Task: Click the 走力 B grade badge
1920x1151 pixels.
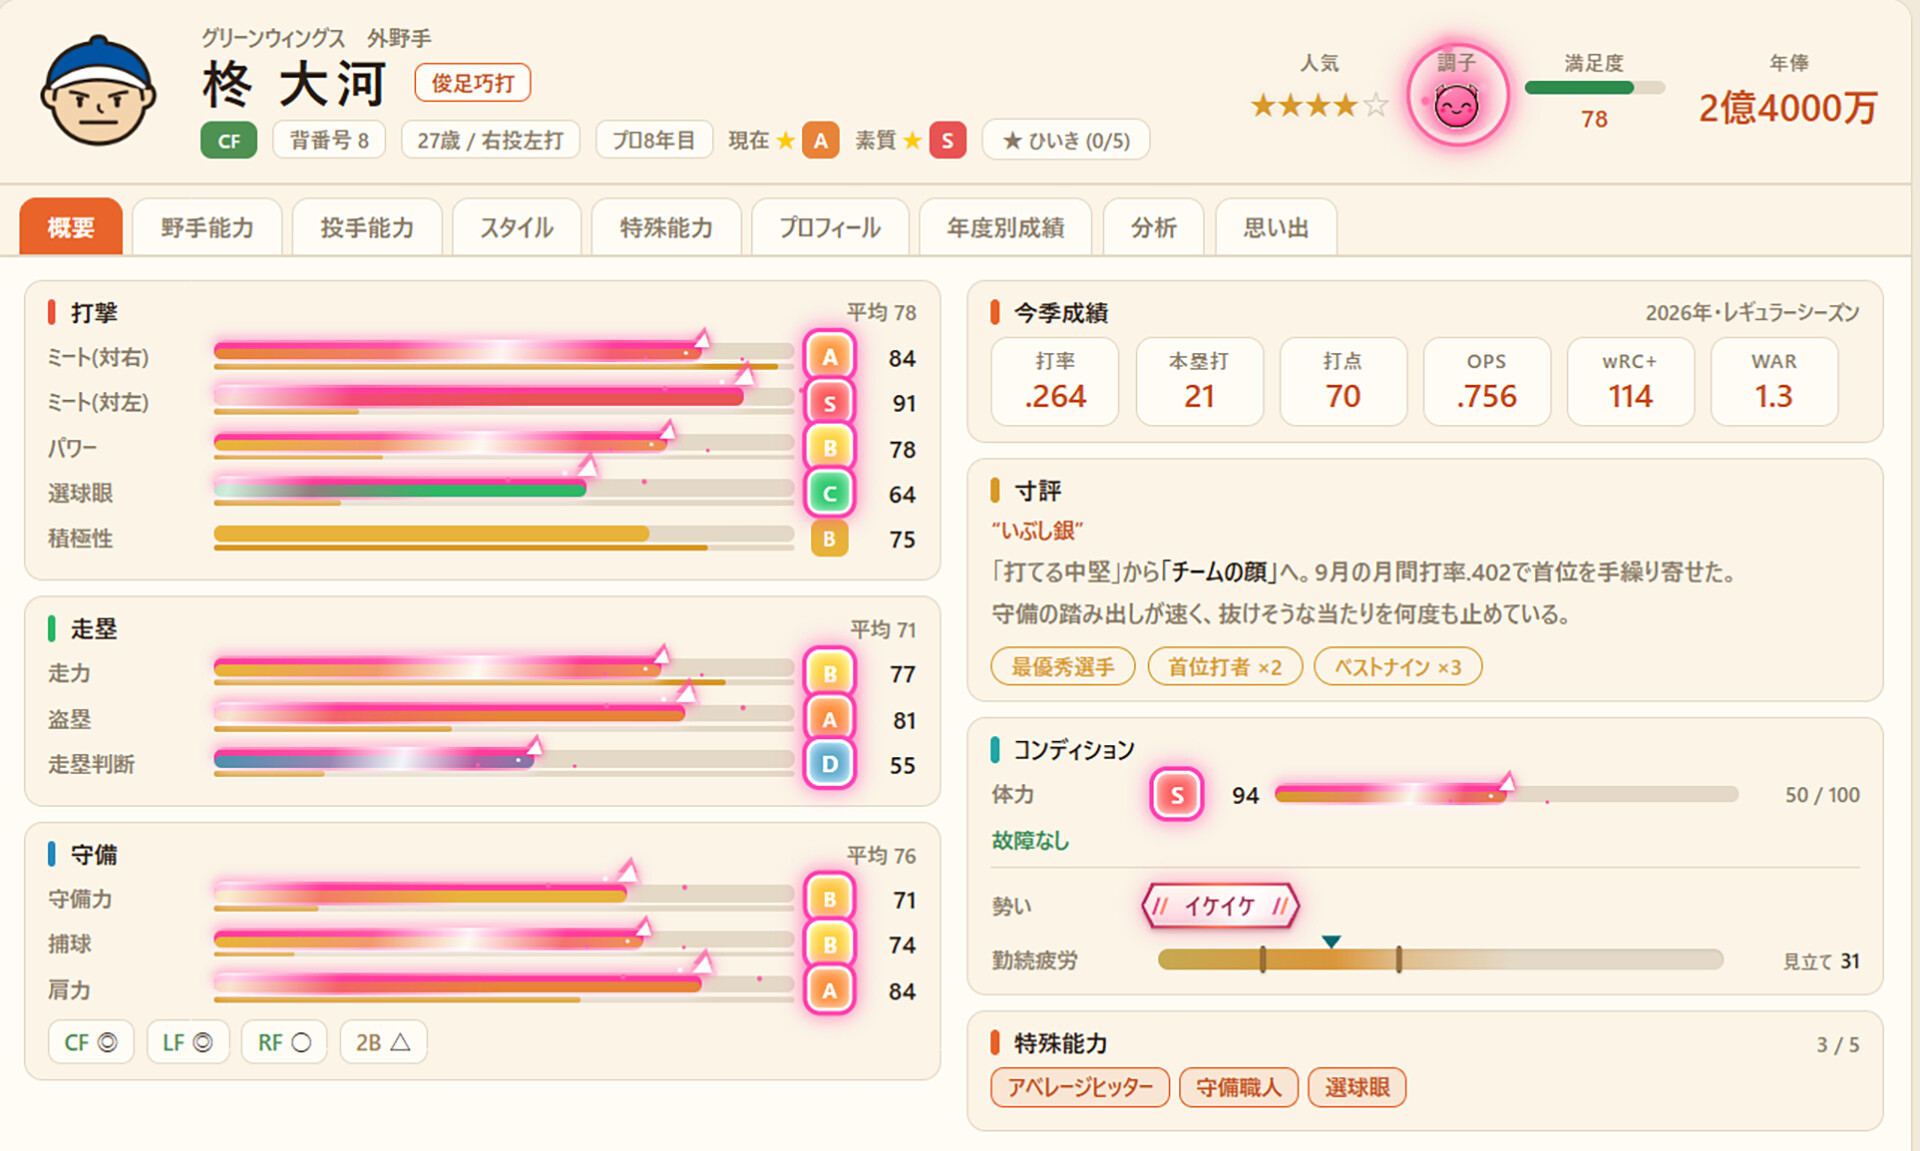Action: 829,674
